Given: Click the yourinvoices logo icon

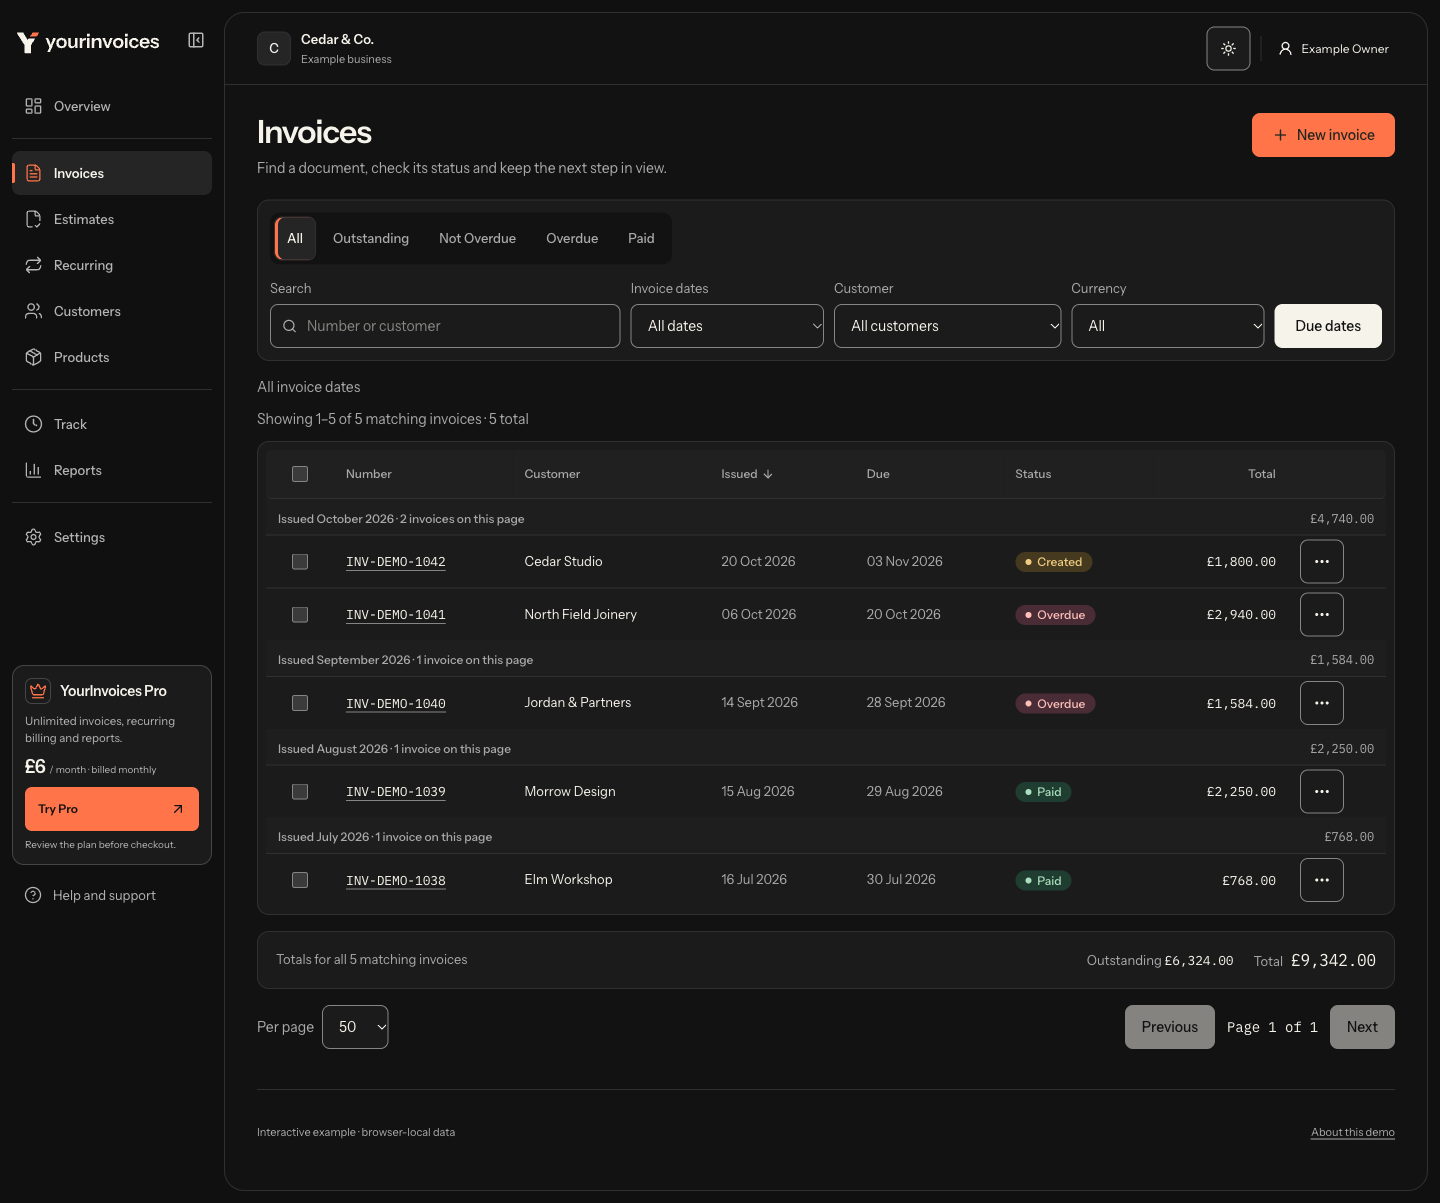Looking at the screenshot, I should [x=27, y=42].
